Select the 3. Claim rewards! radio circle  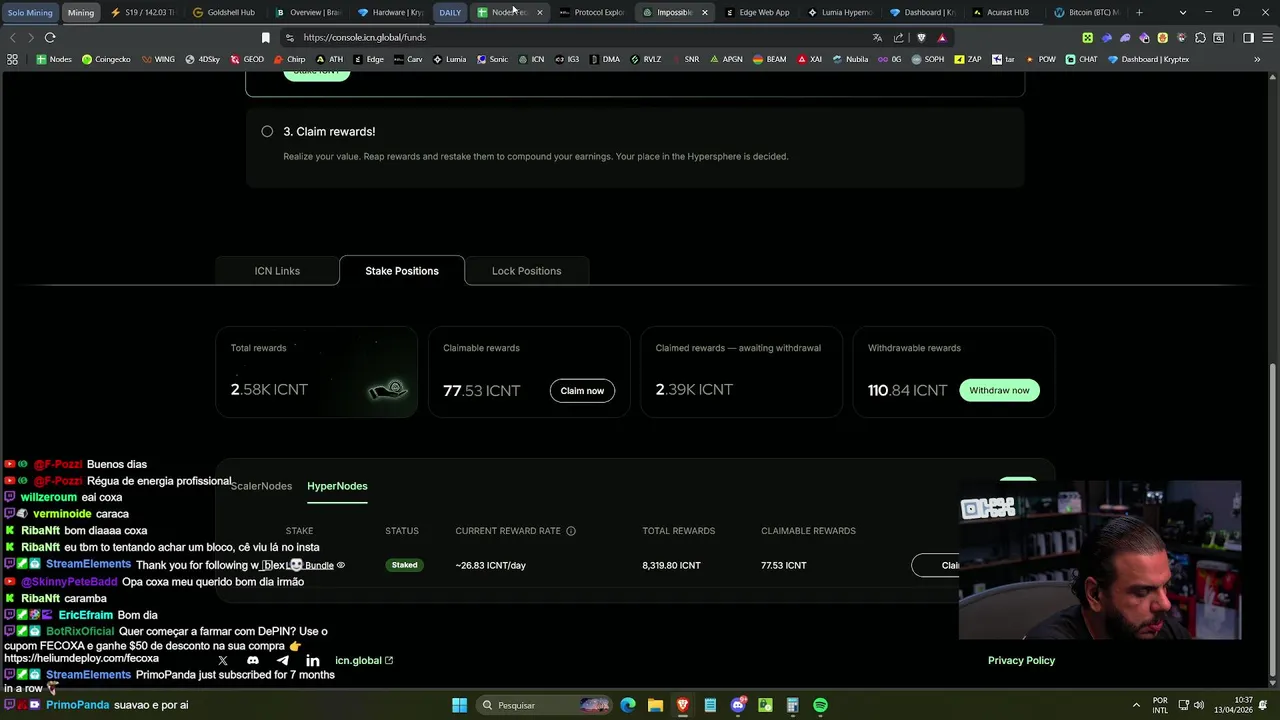click(267, 131)
